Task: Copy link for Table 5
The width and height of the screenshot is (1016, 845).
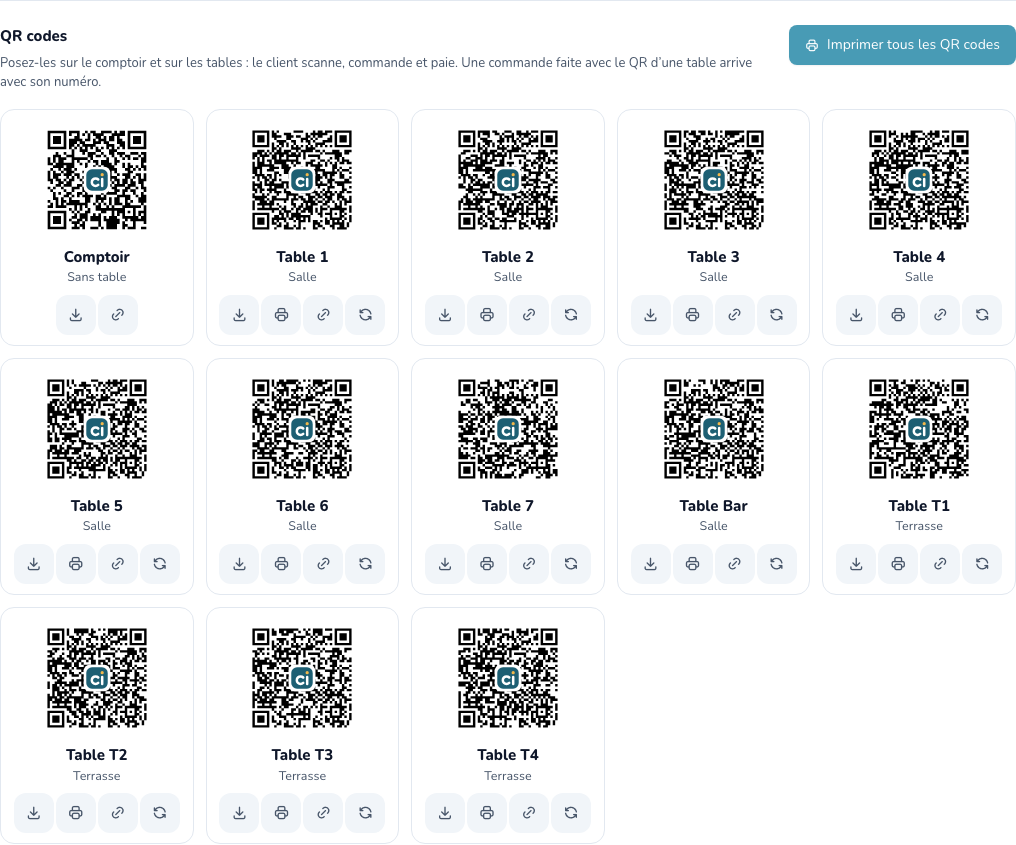Action: 118,564
